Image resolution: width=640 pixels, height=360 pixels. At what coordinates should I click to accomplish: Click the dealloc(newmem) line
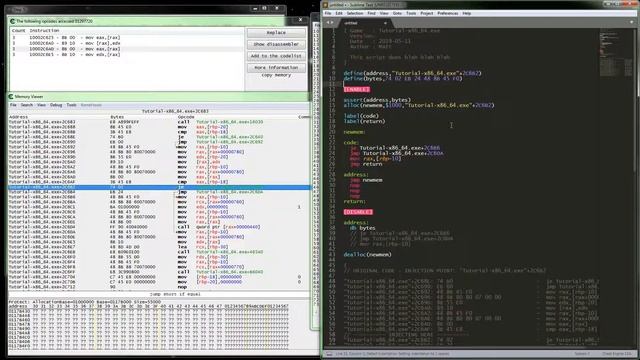coord(367,255)
